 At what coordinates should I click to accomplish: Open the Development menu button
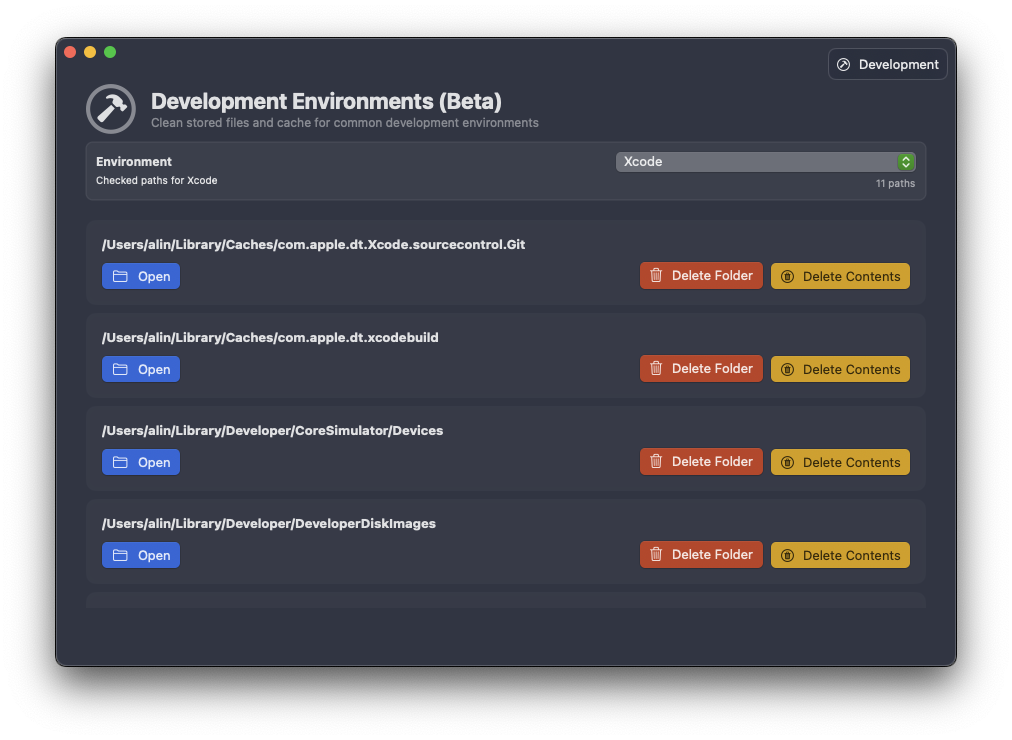pyautogui.click(x=887, y=65)
